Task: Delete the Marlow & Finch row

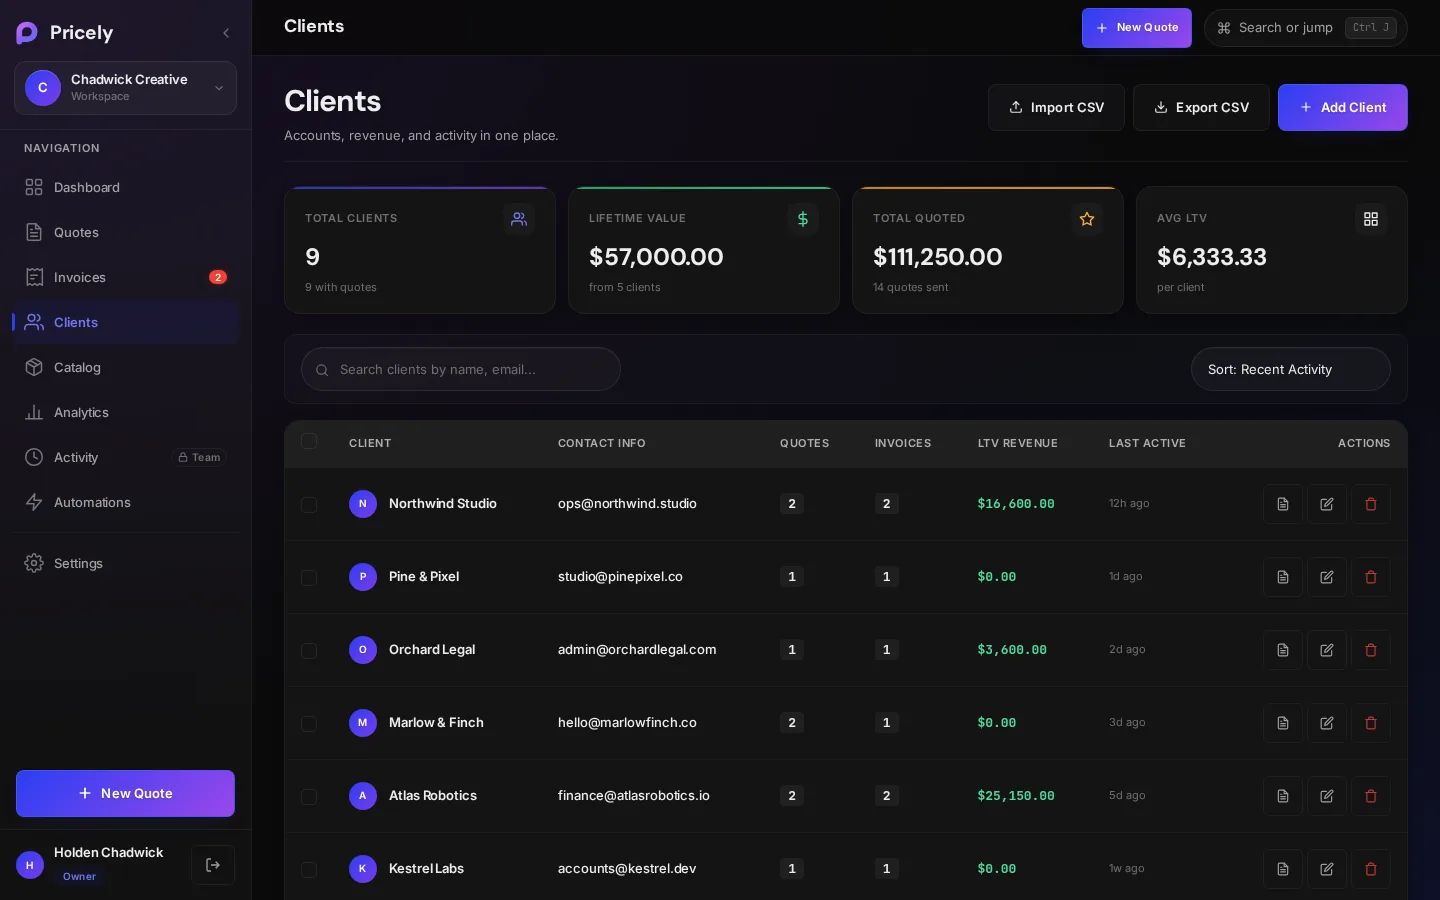Action: tap(1370, 723)
